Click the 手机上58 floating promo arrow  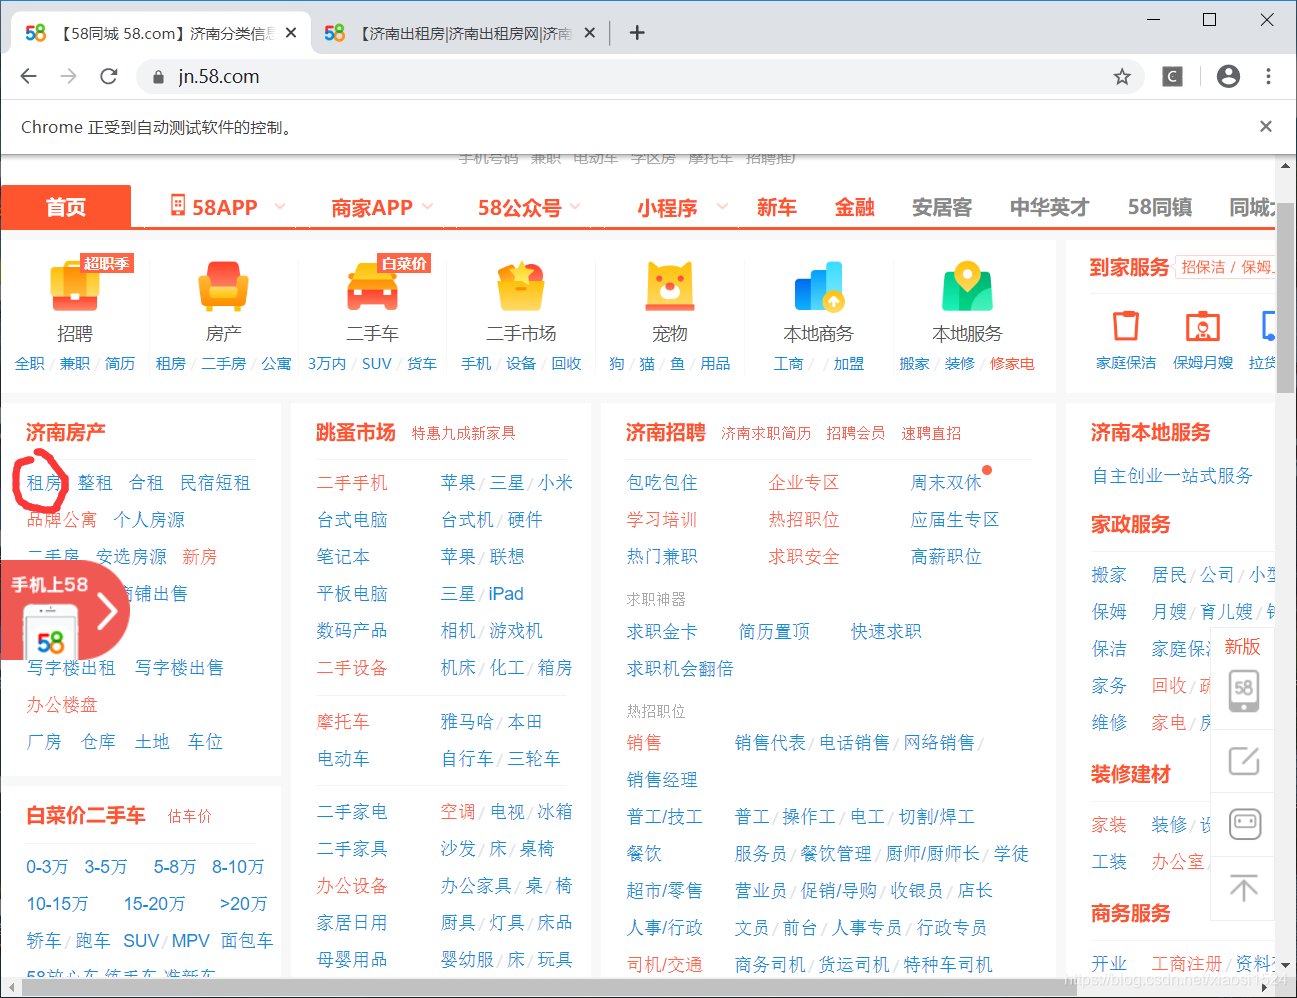(x=107, y=611)
